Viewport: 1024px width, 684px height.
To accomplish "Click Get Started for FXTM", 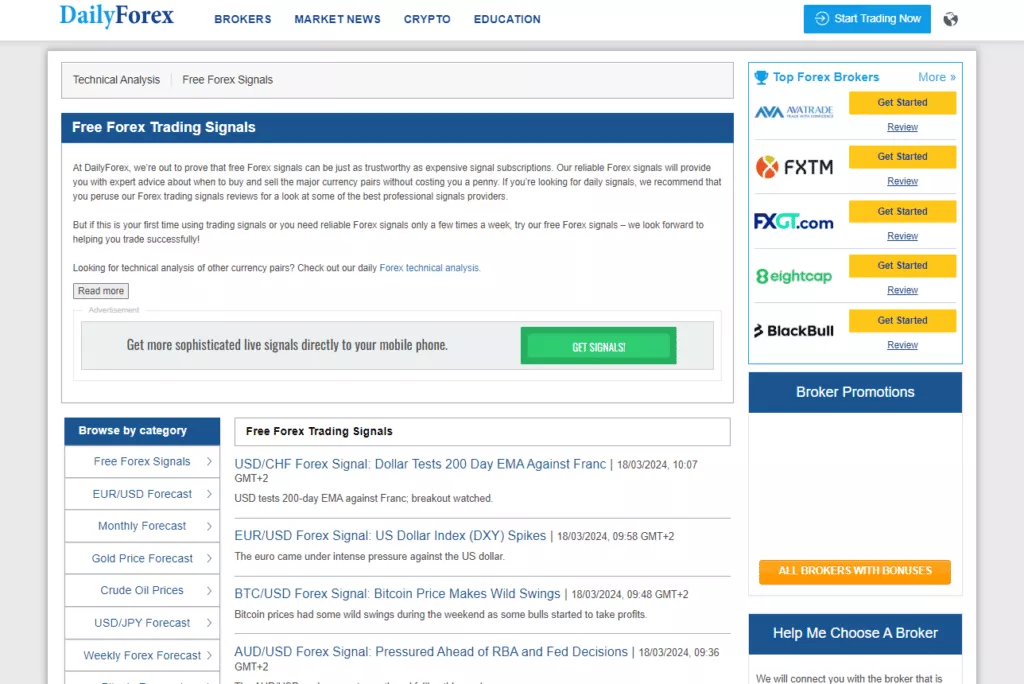I will tap(902, 157).
